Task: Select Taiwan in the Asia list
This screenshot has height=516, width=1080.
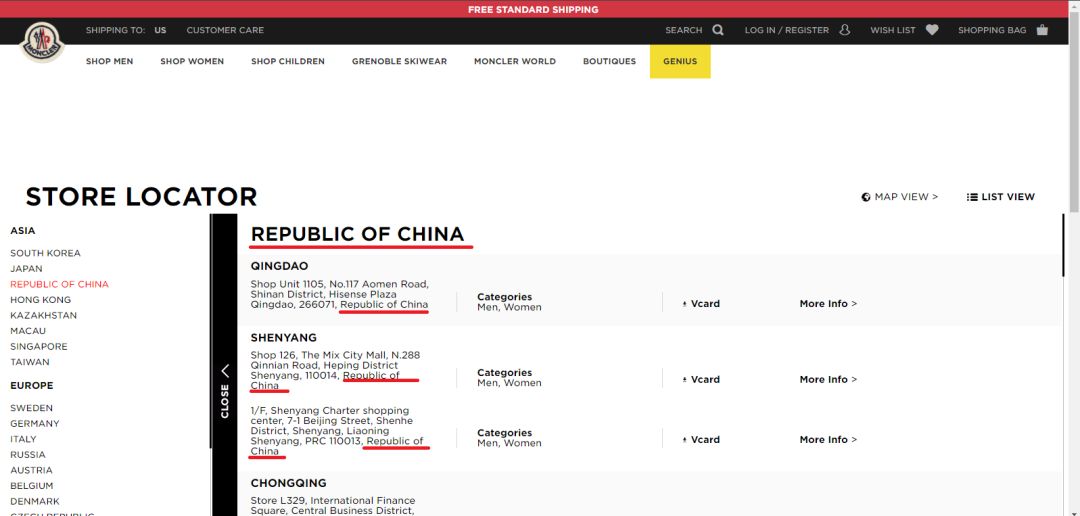Action: 30,362
